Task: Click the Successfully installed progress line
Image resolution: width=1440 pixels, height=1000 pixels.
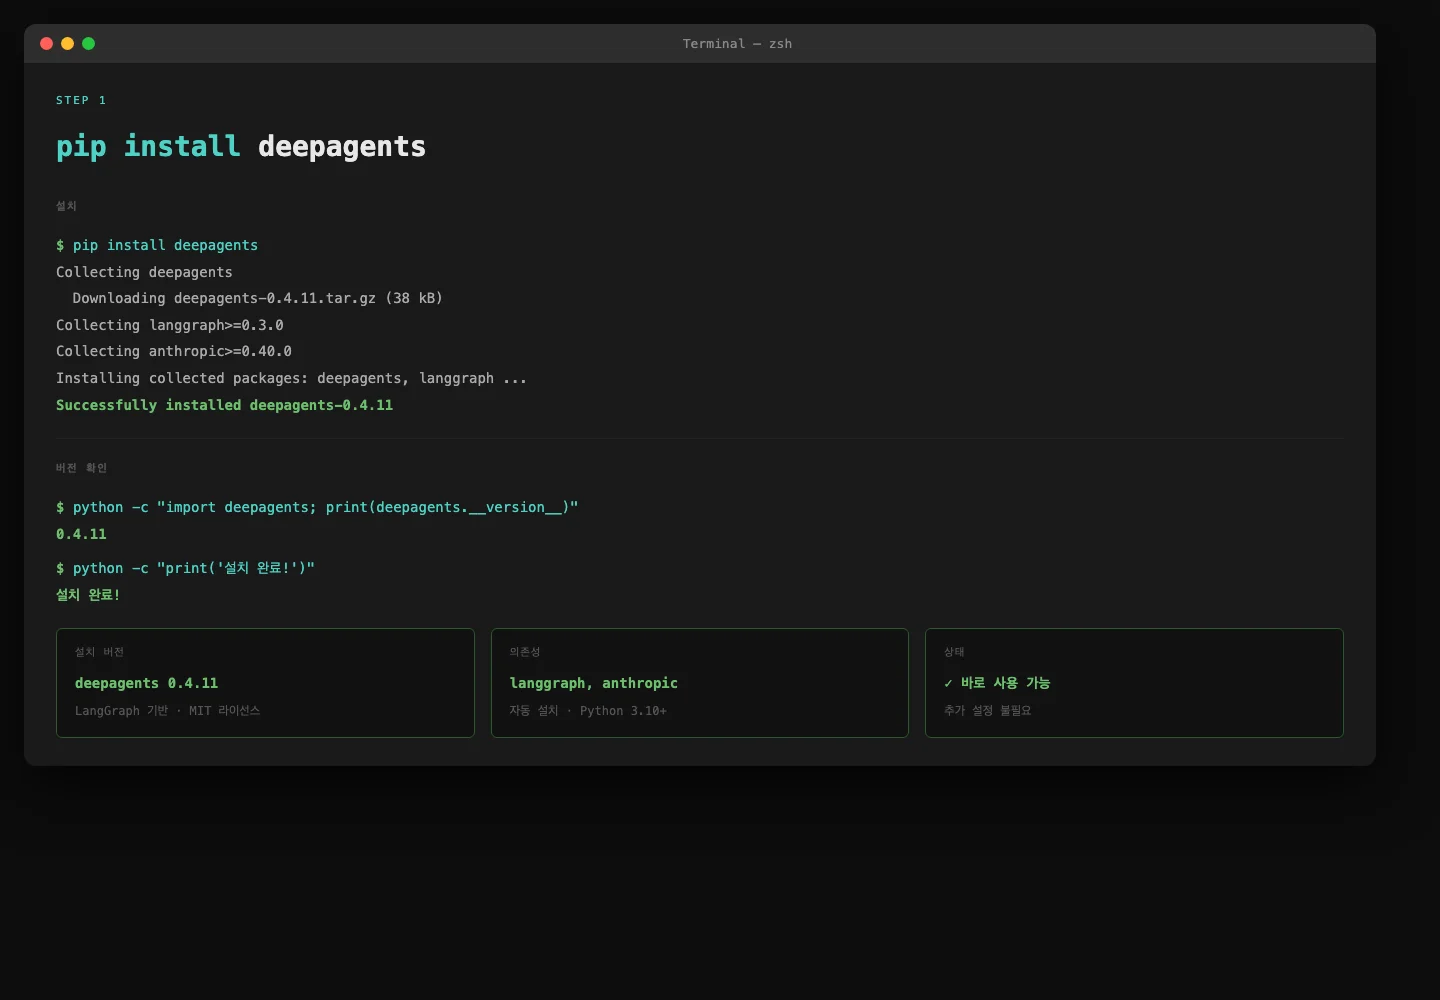Action: pos(224,405)
